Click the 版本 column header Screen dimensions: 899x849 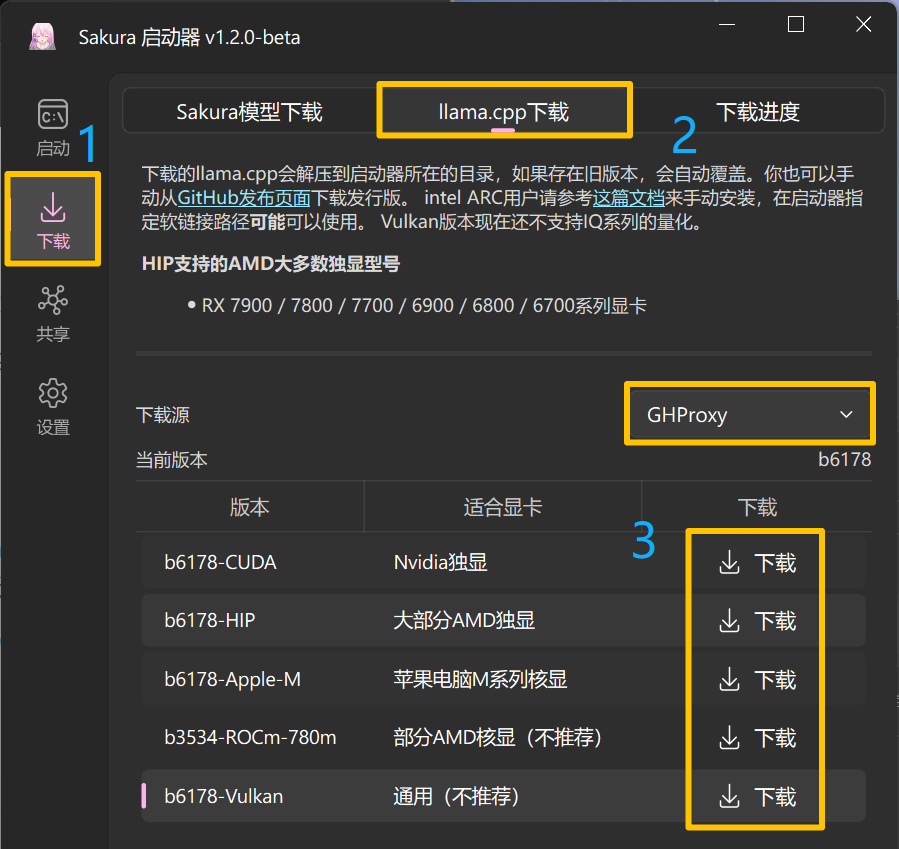click(x=249, y=508)
